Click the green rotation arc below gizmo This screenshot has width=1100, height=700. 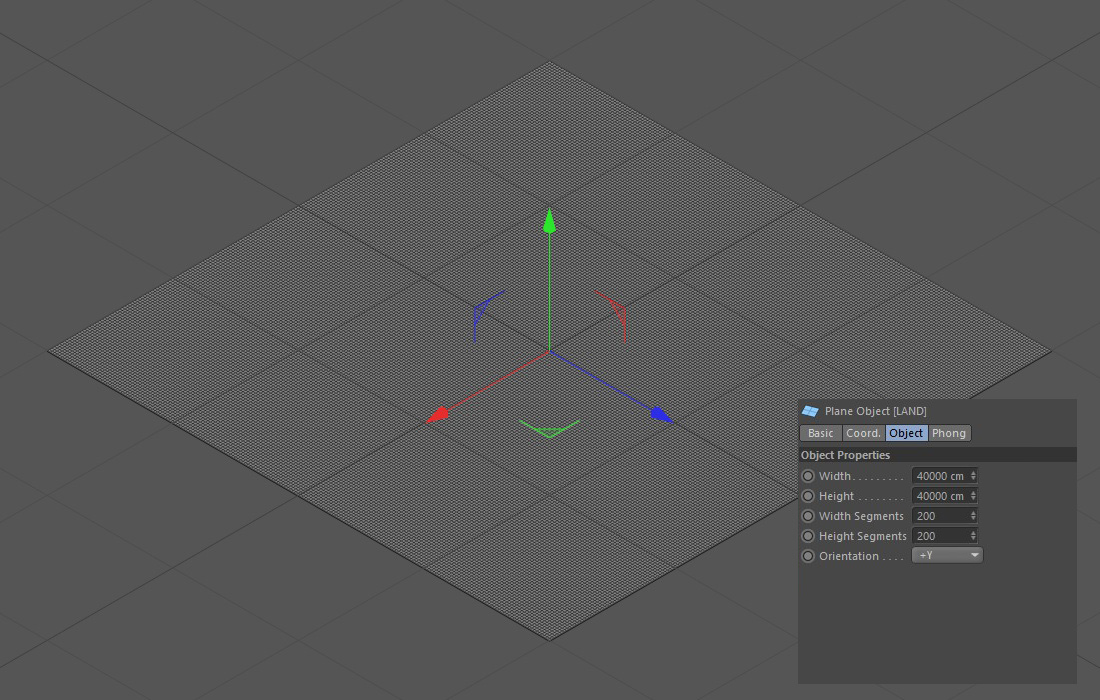click(x=549, y=430)
